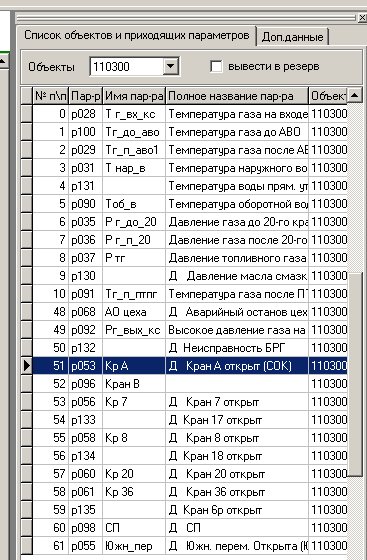Image resolution: width=367 pixels, height=560 pixels.
Task: Select cell 'Д Кран А открыт (СОК)'
Action: click(x=237, y=366)
